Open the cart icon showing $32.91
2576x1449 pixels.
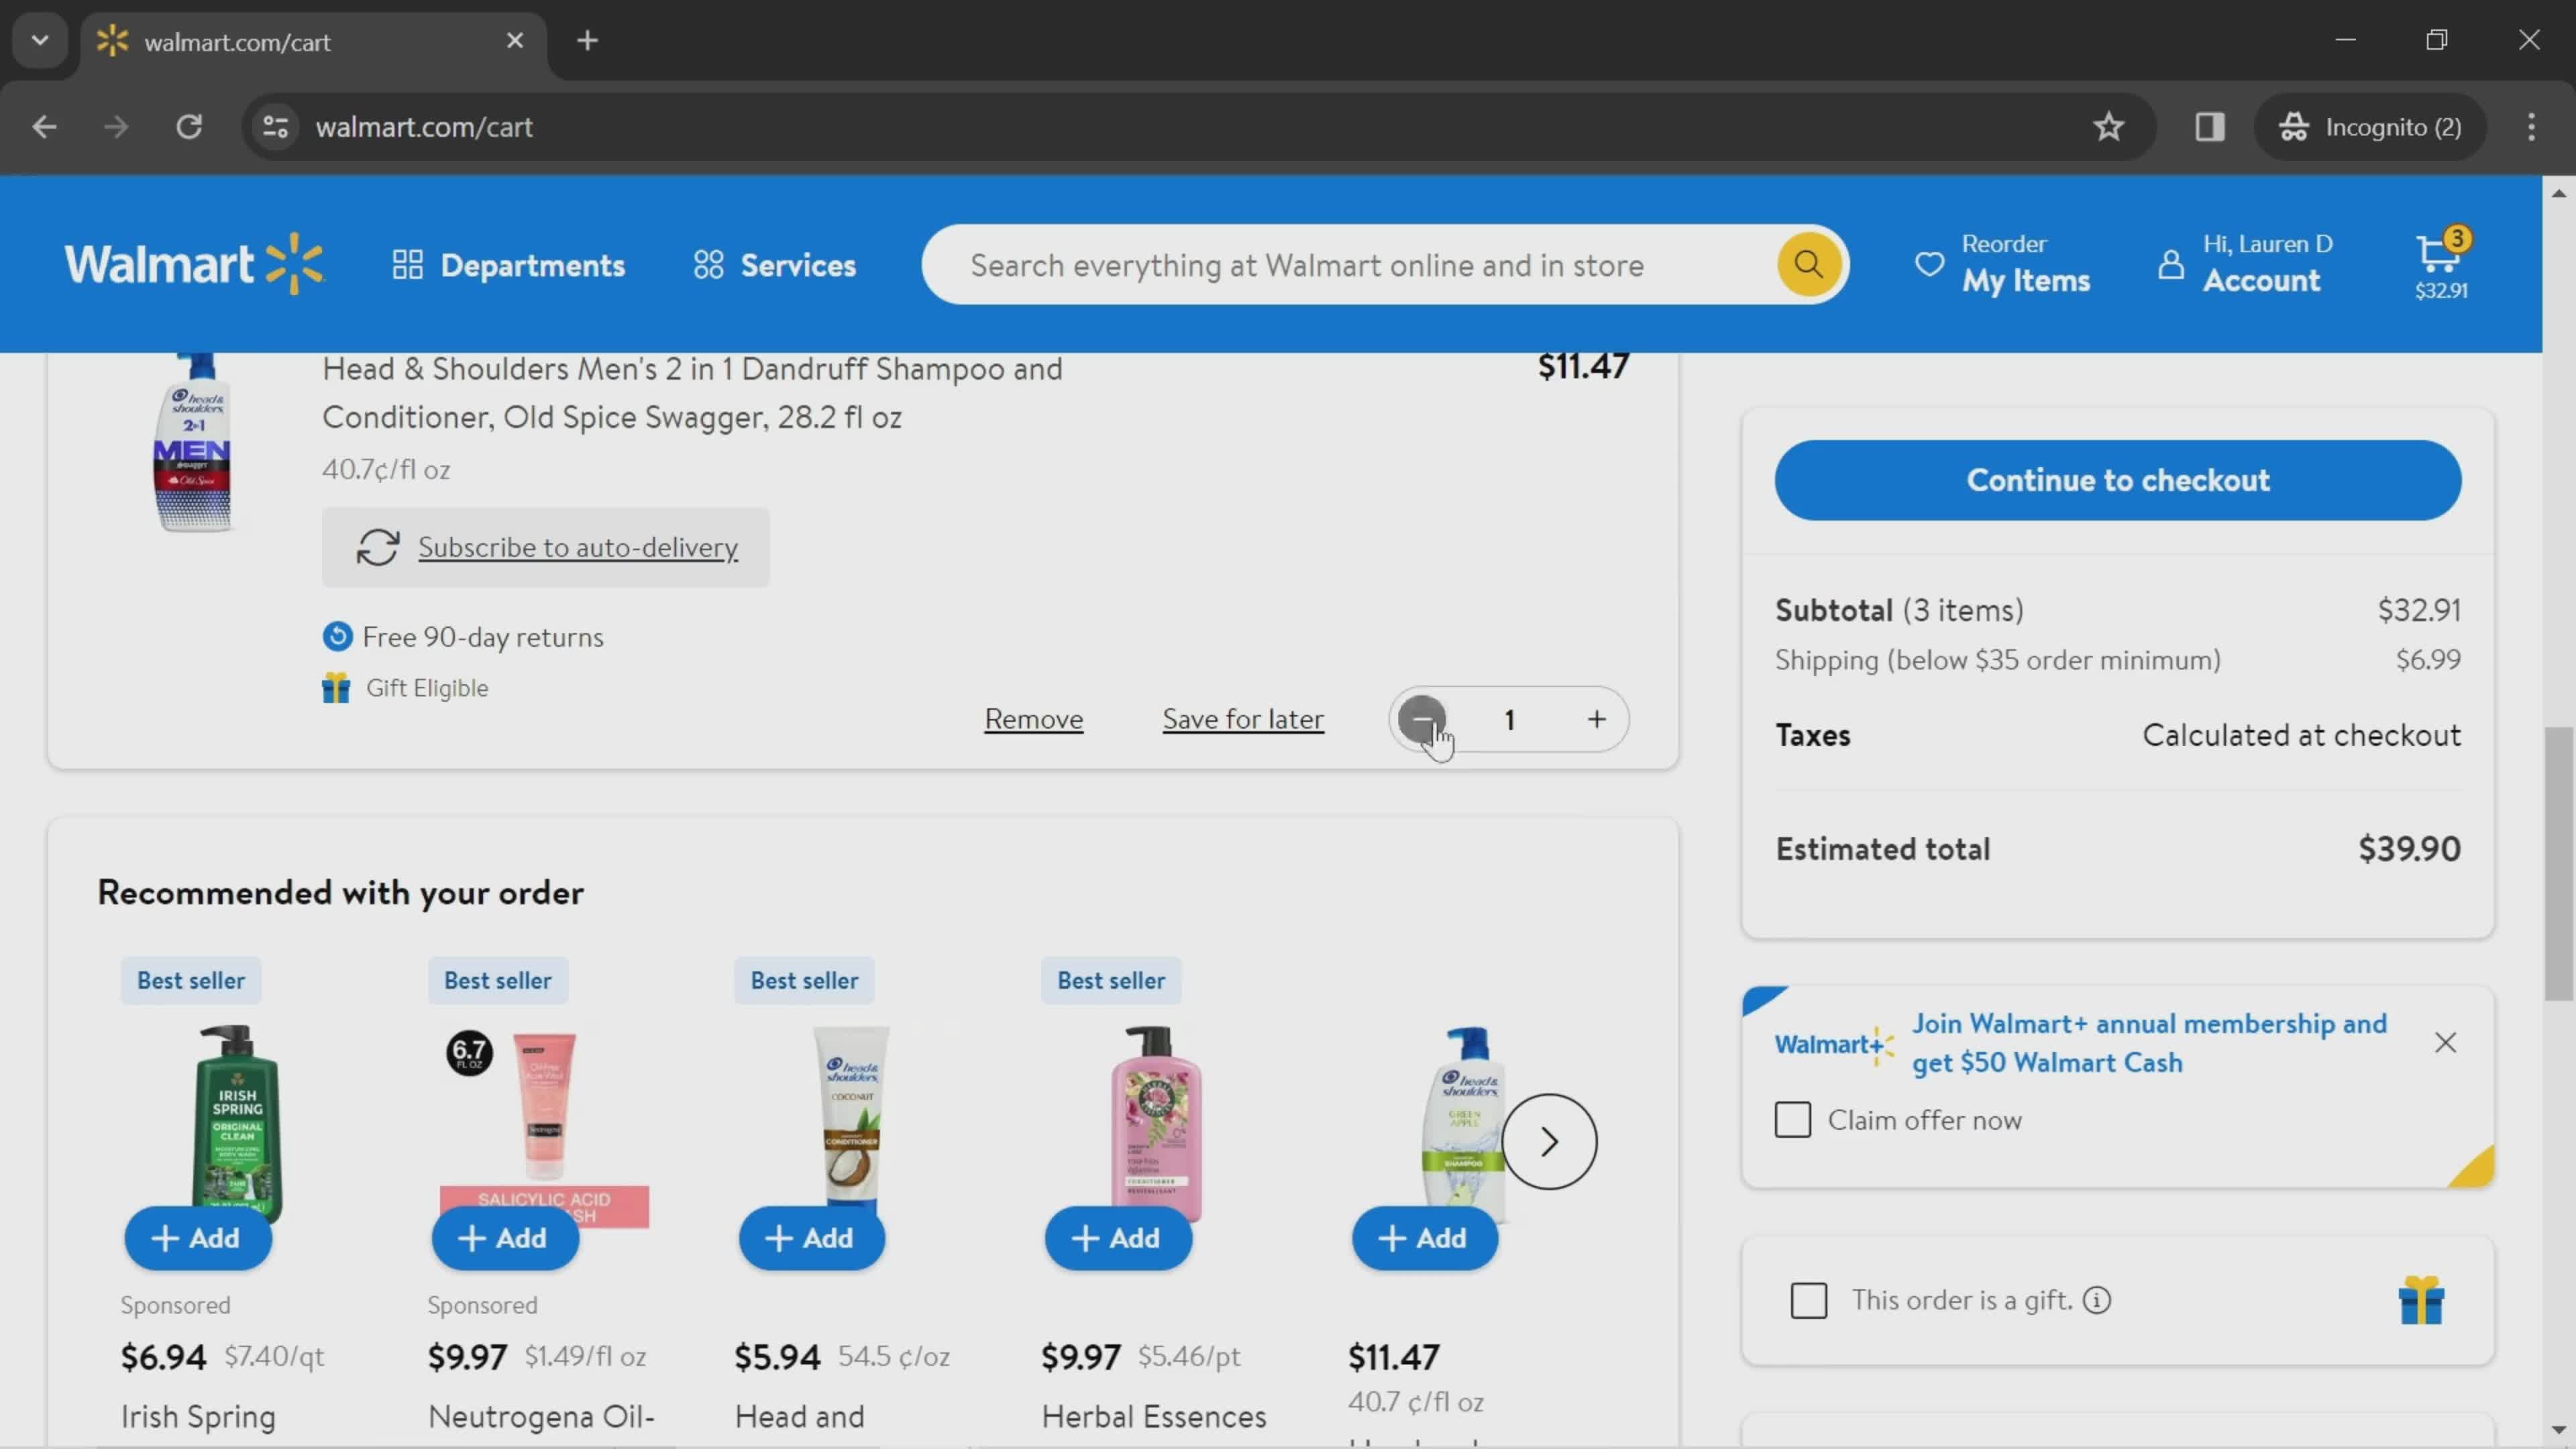2441,265
